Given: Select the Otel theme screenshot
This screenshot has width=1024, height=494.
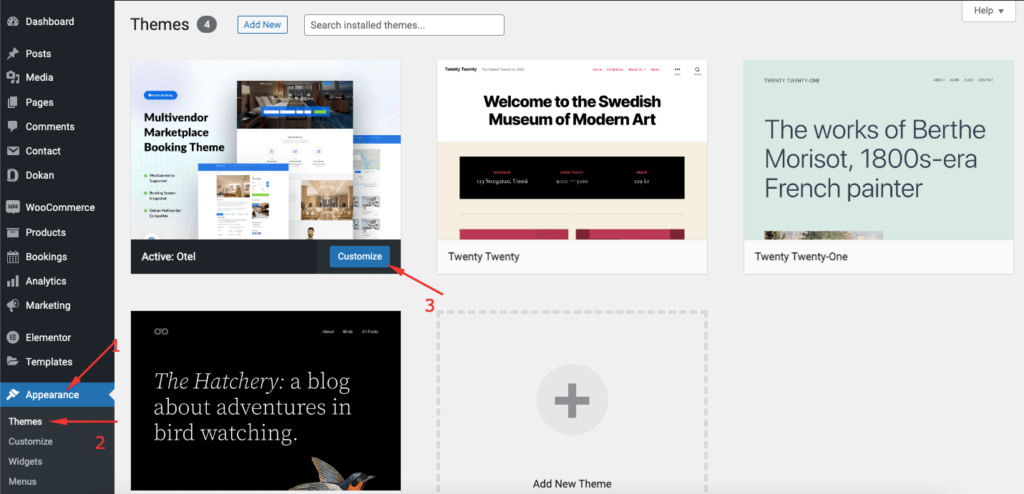Looking at the screenshot, I should tap(266, 150).
